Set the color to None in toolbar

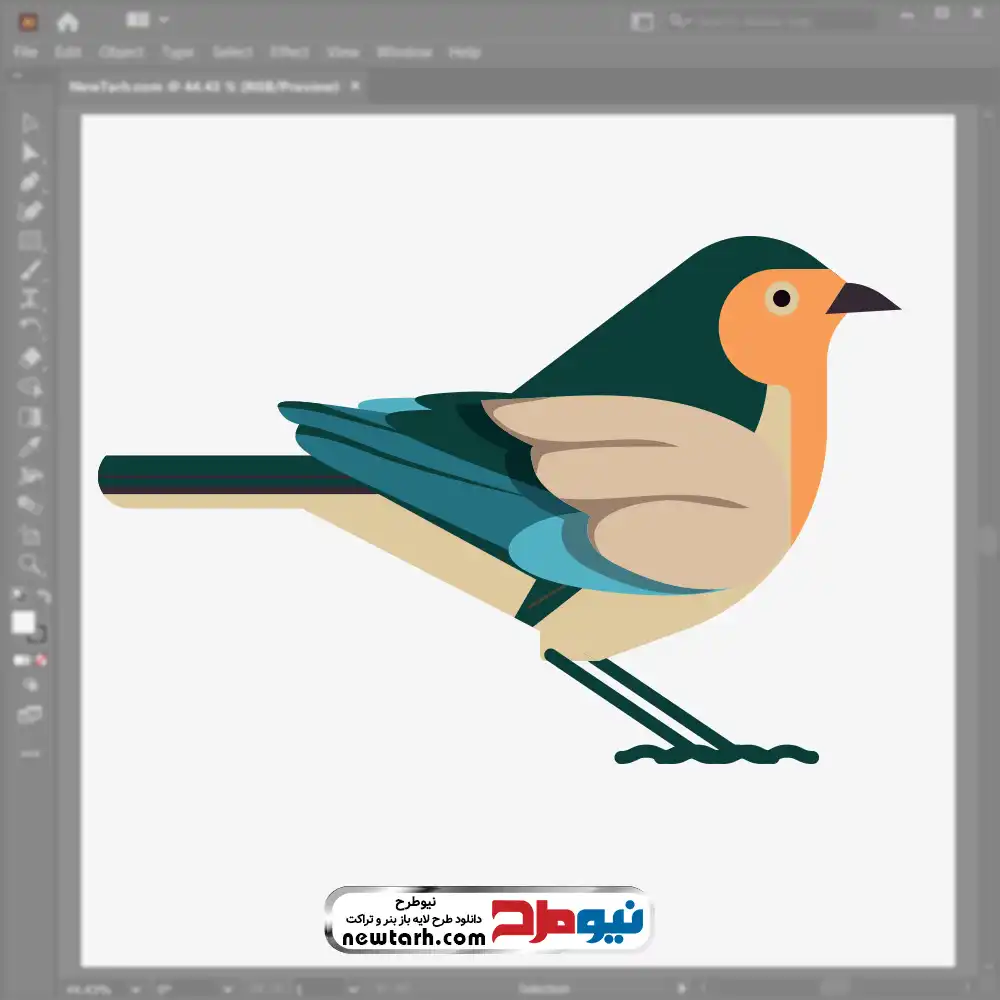42,660
